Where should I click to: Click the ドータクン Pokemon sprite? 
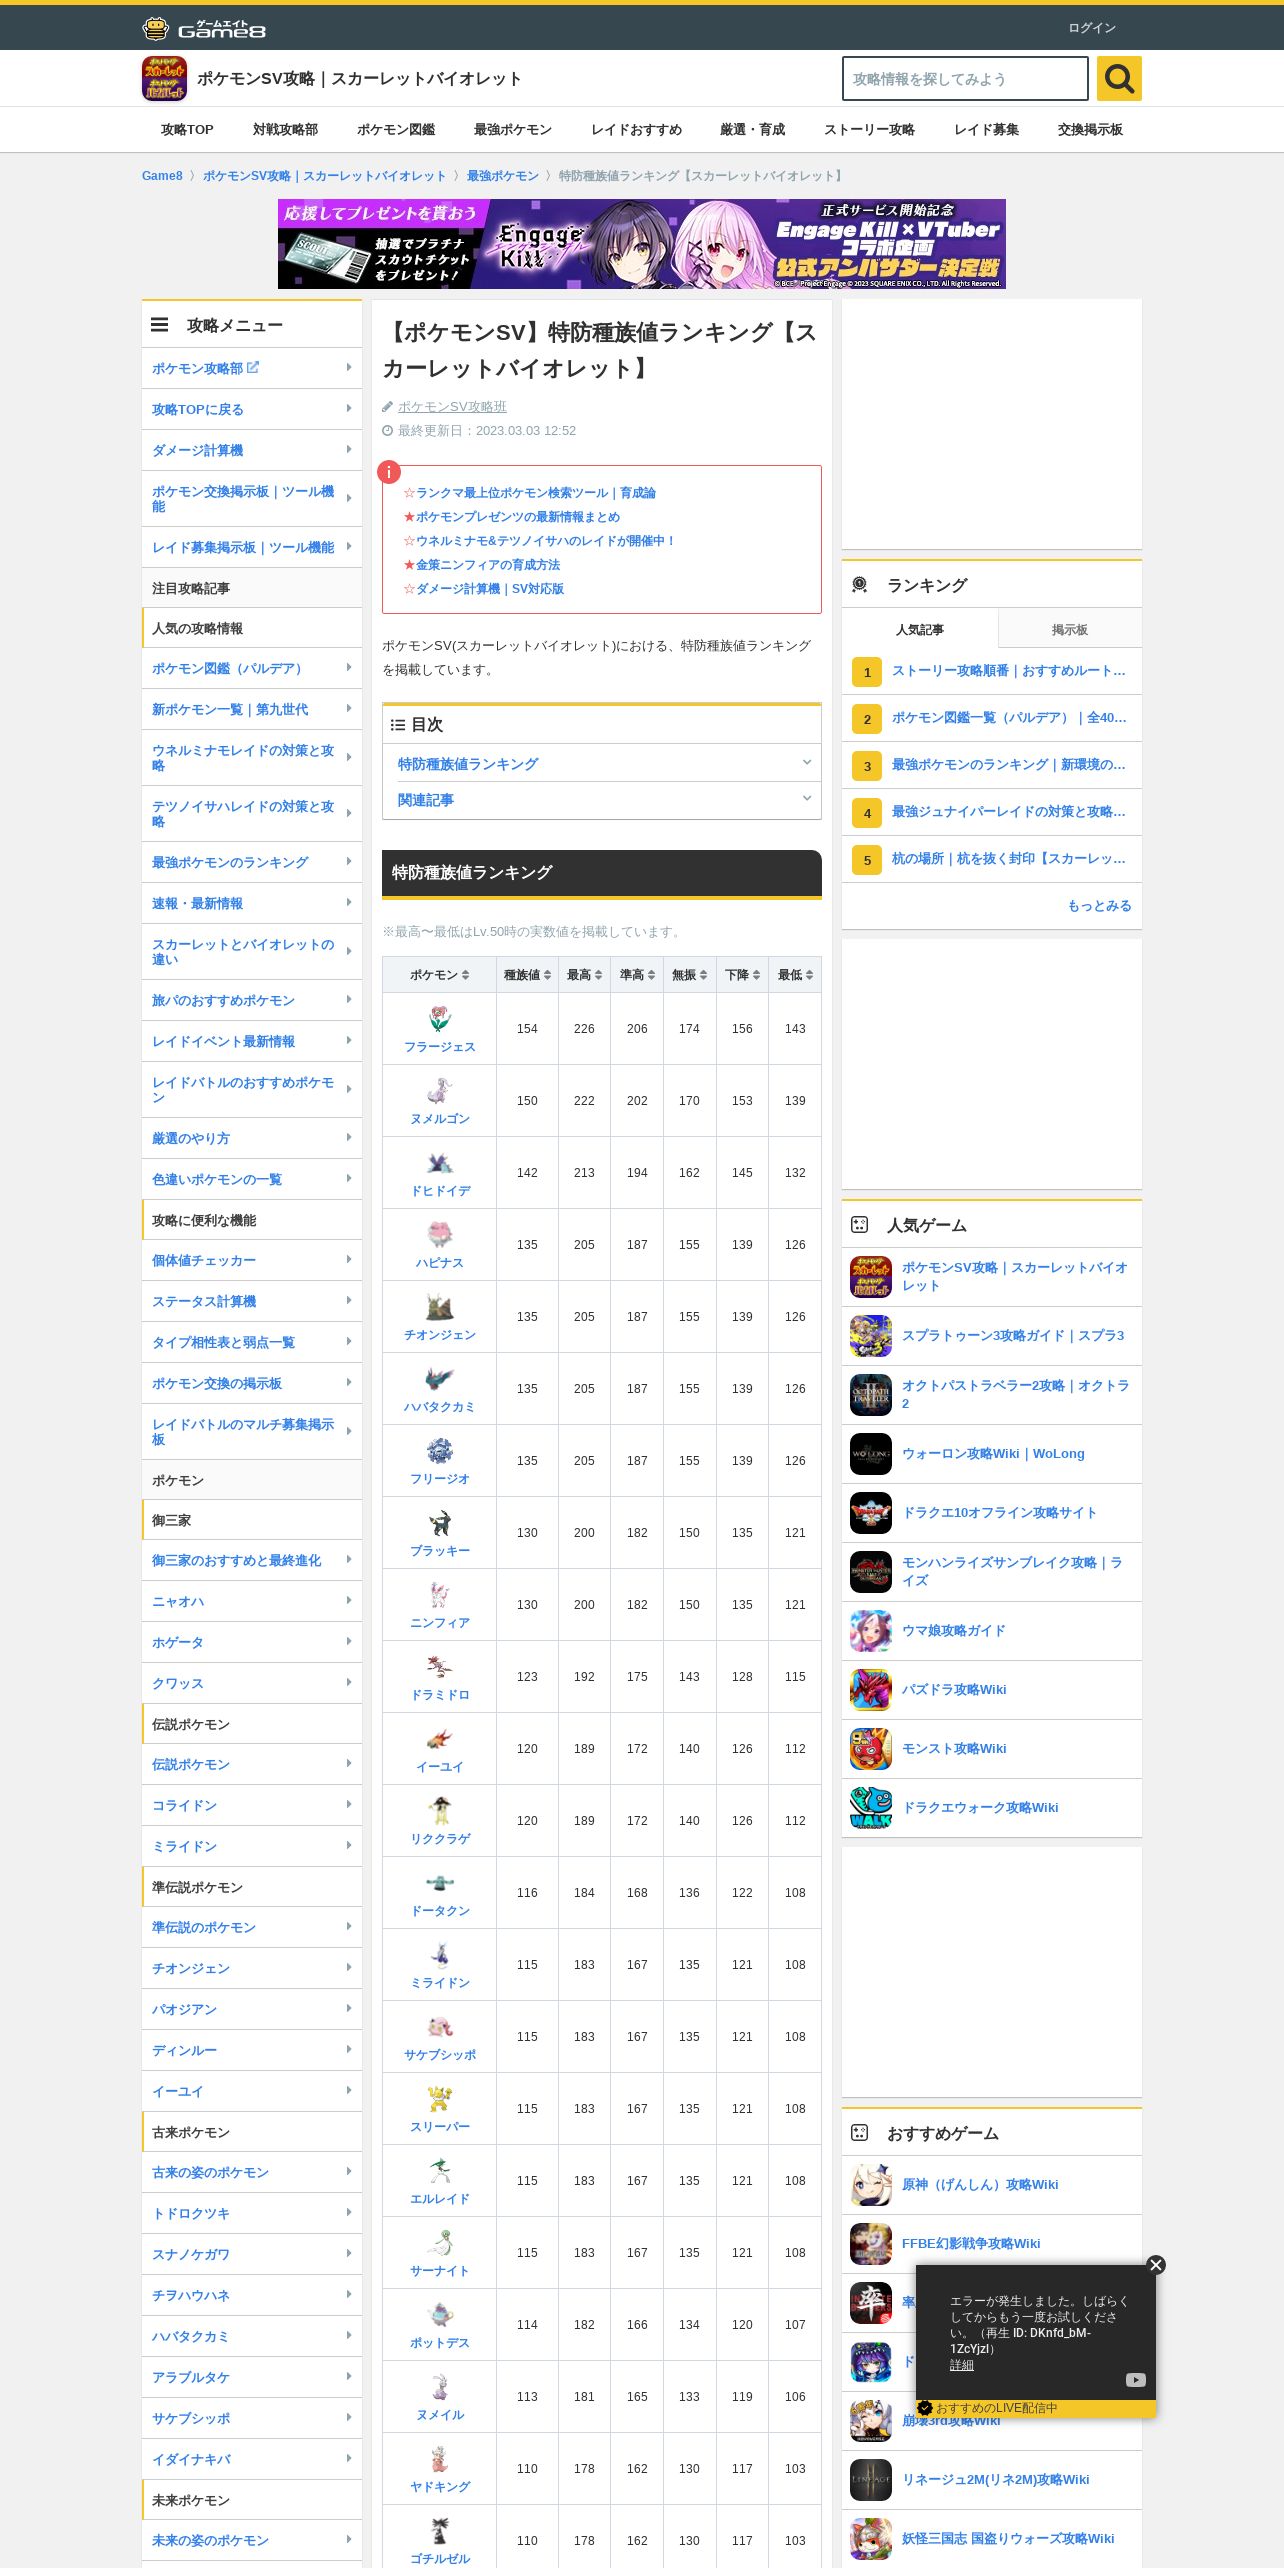440,1883
